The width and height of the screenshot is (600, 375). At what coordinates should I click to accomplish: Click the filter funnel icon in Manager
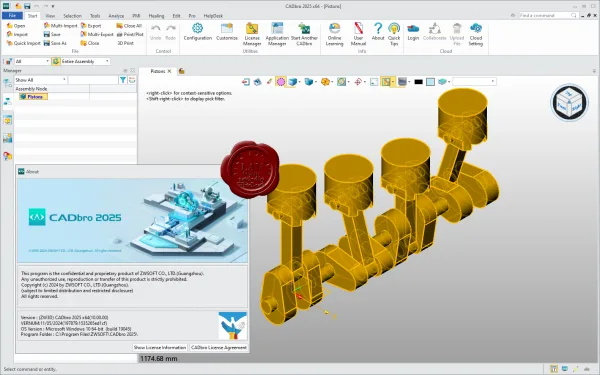[123, 80]
